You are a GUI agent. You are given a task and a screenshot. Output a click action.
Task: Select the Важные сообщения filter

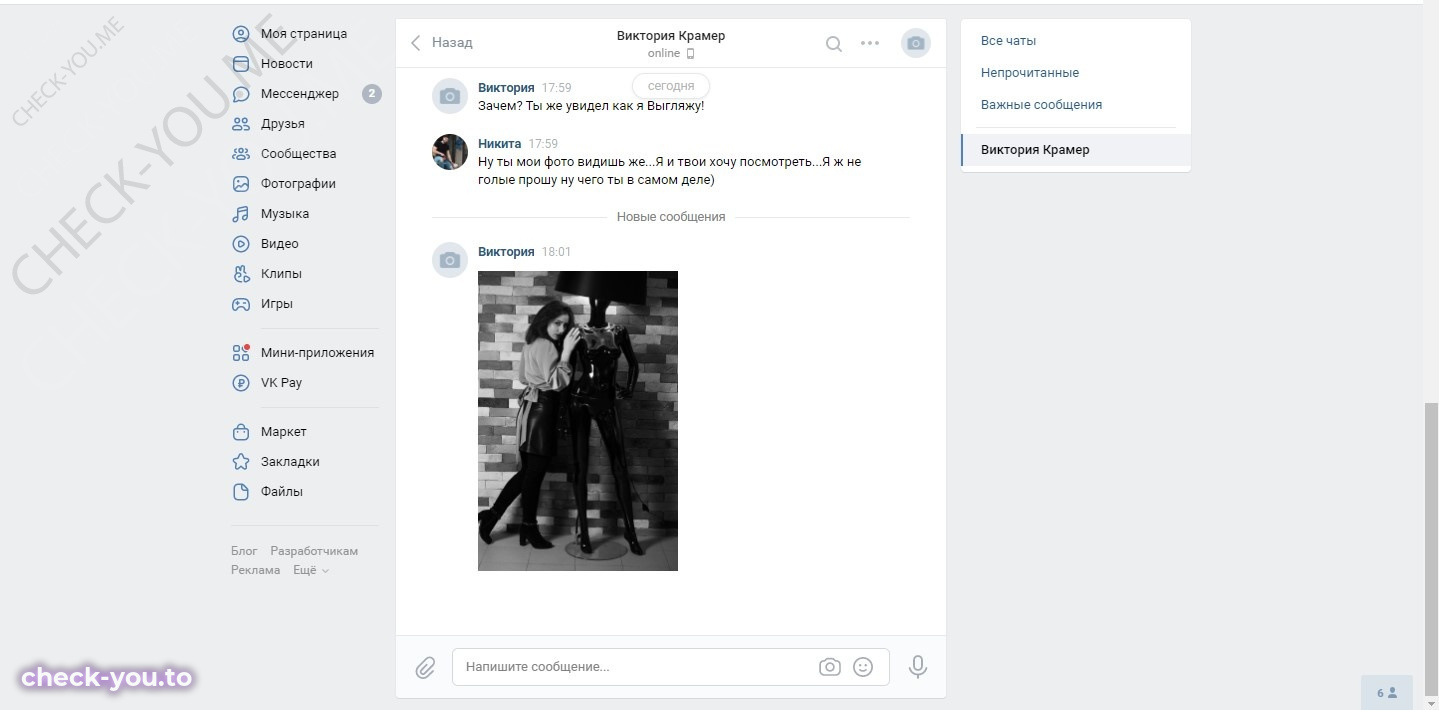[1041, 105]
